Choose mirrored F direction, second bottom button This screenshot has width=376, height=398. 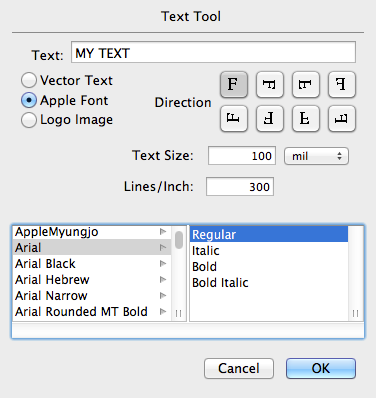coord(270,118)
